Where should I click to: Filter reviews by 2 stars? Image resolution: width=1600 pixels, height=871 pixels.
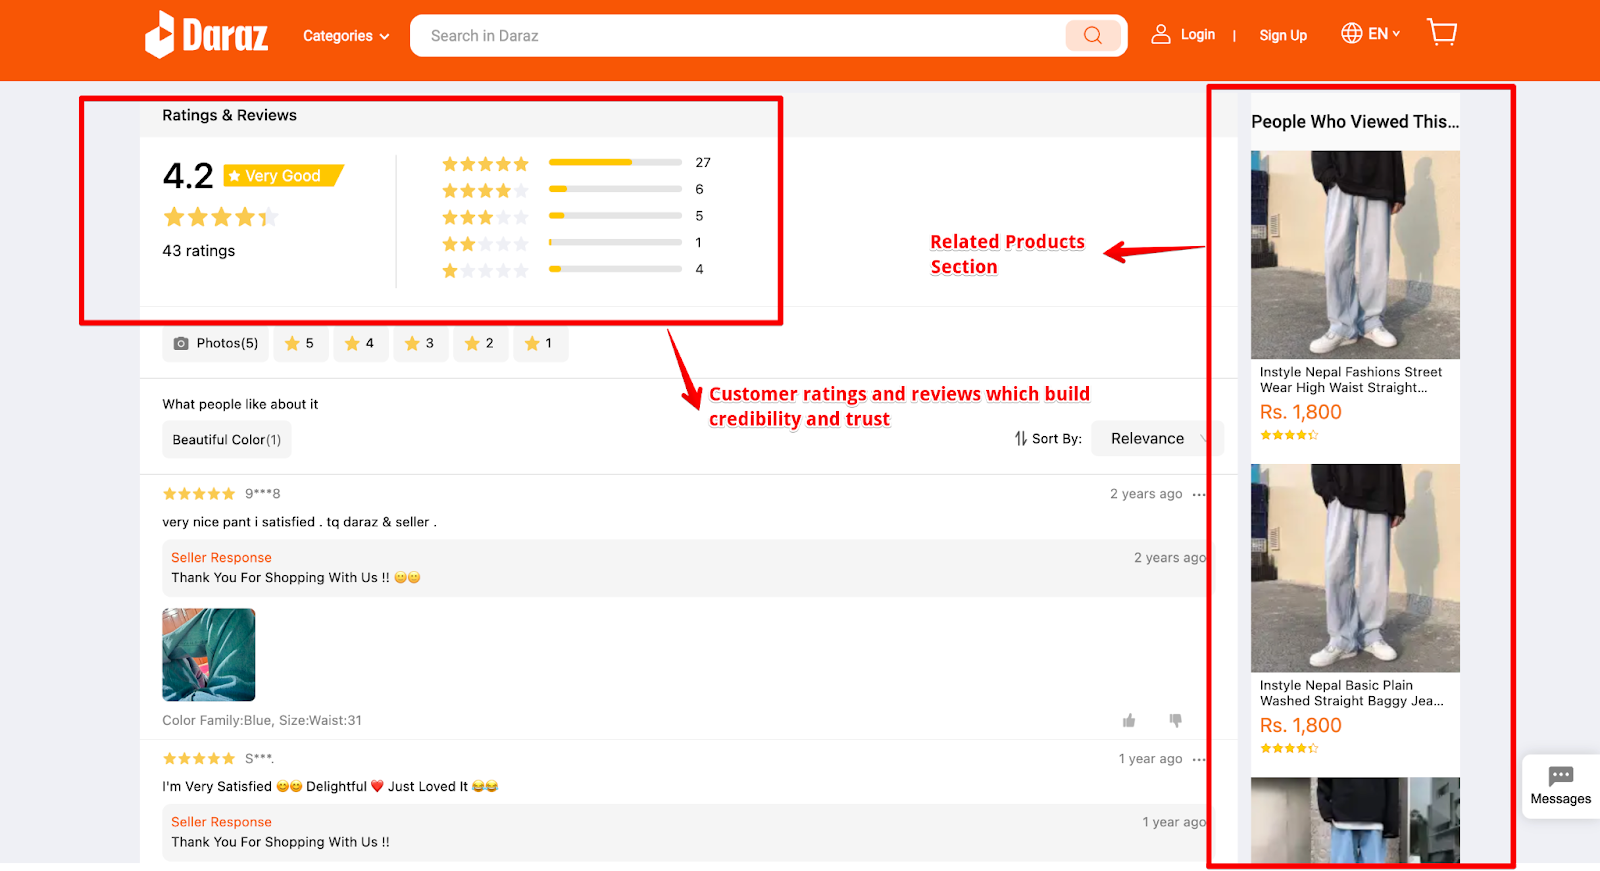click(x=480, y=343)
